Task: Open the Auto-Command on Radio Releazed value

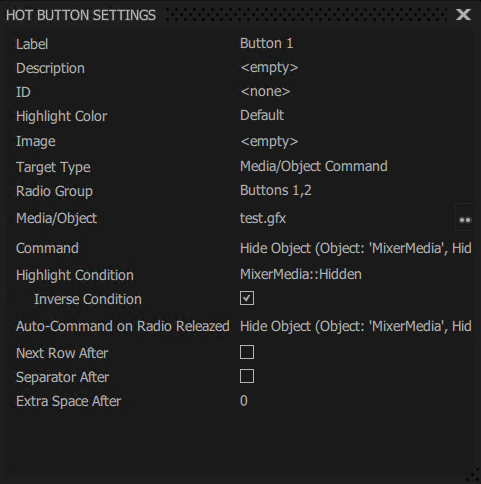Action: [x=356, y=326]
